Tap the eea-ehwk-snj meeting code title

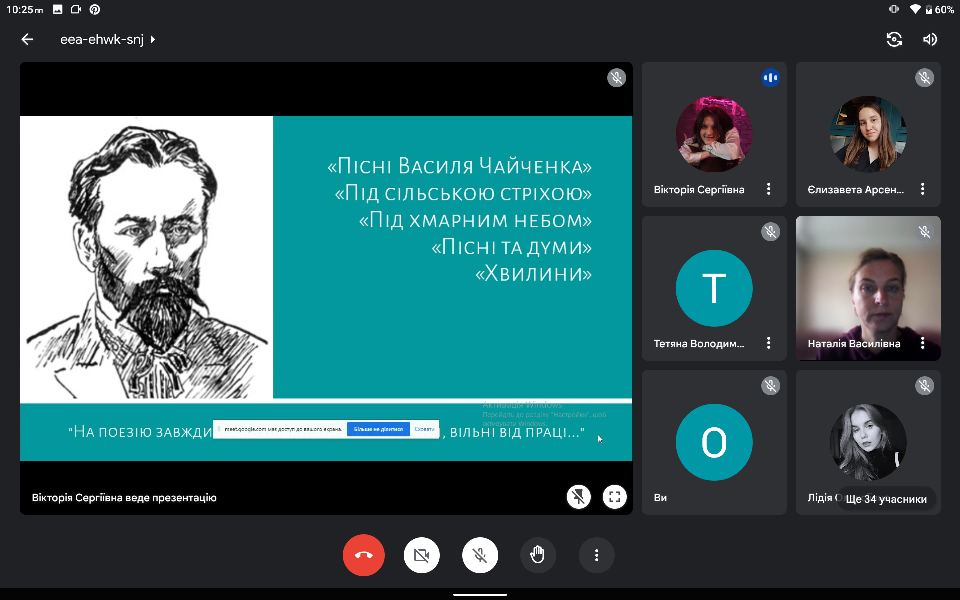pyautogui.click(x=102, y=40)
